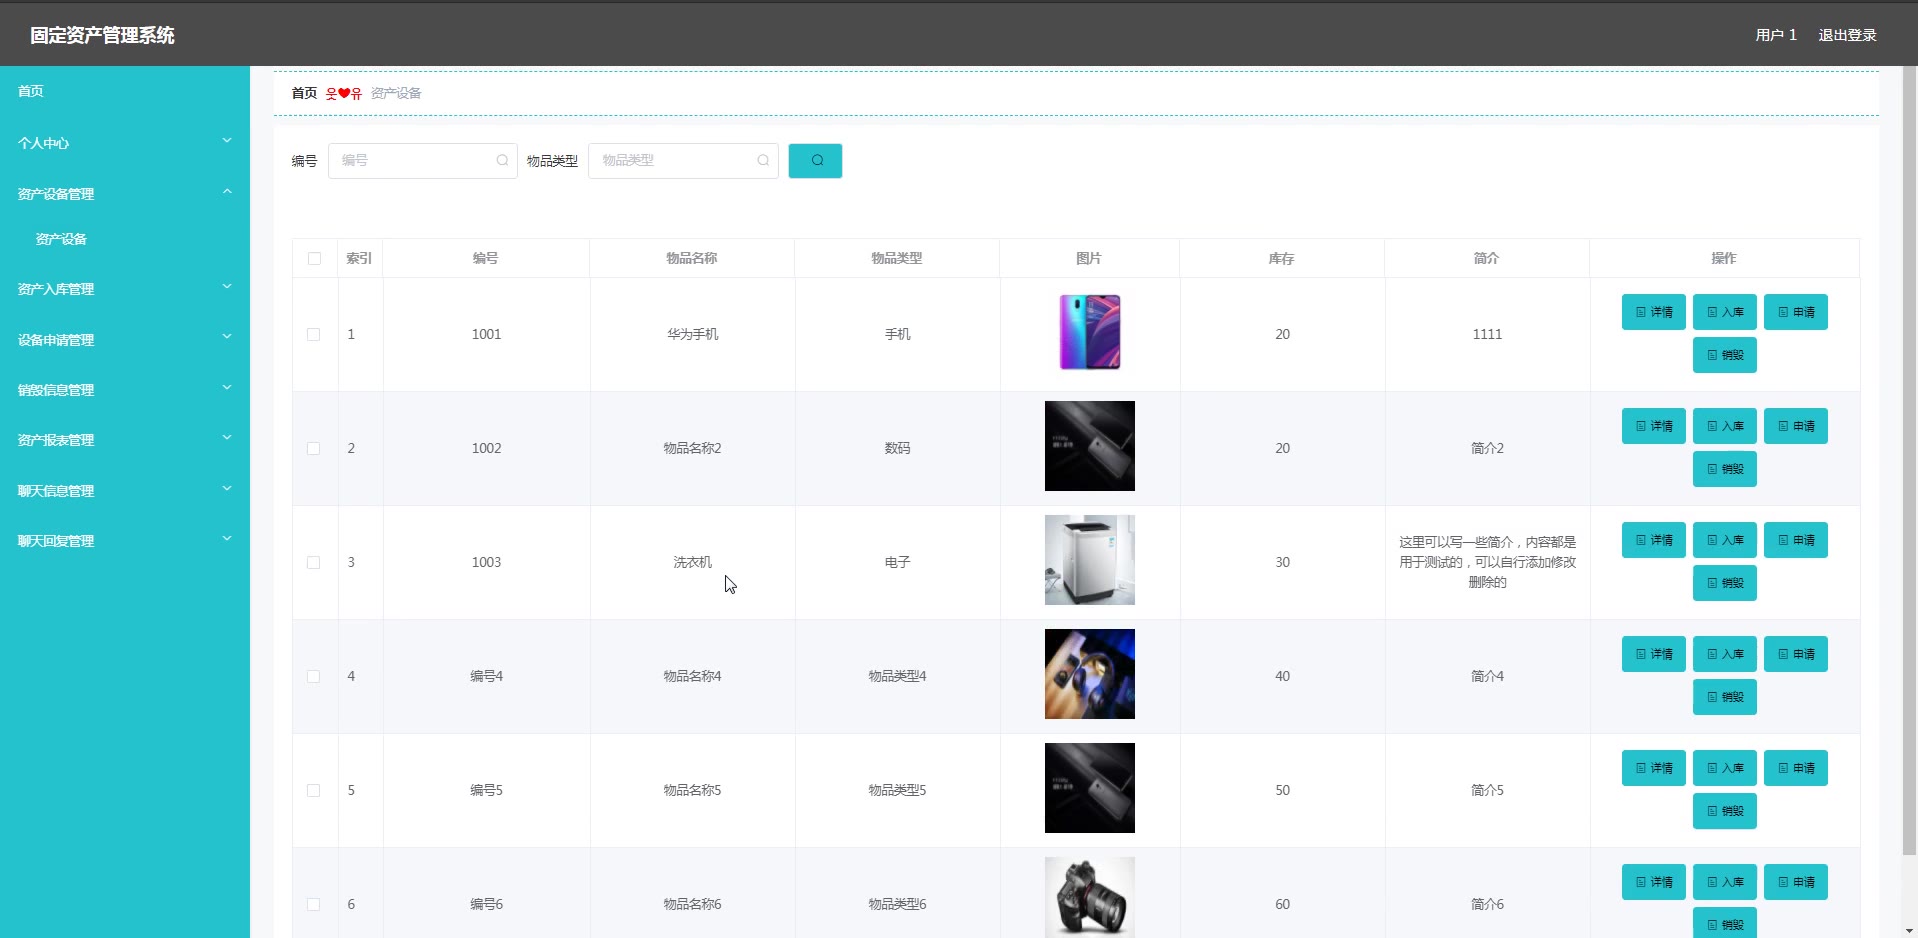Image resolution: width=1918 pixels, height=938 pixels.
Task: Click 申请 in the 编号4 row
Action: point(1796,654)
